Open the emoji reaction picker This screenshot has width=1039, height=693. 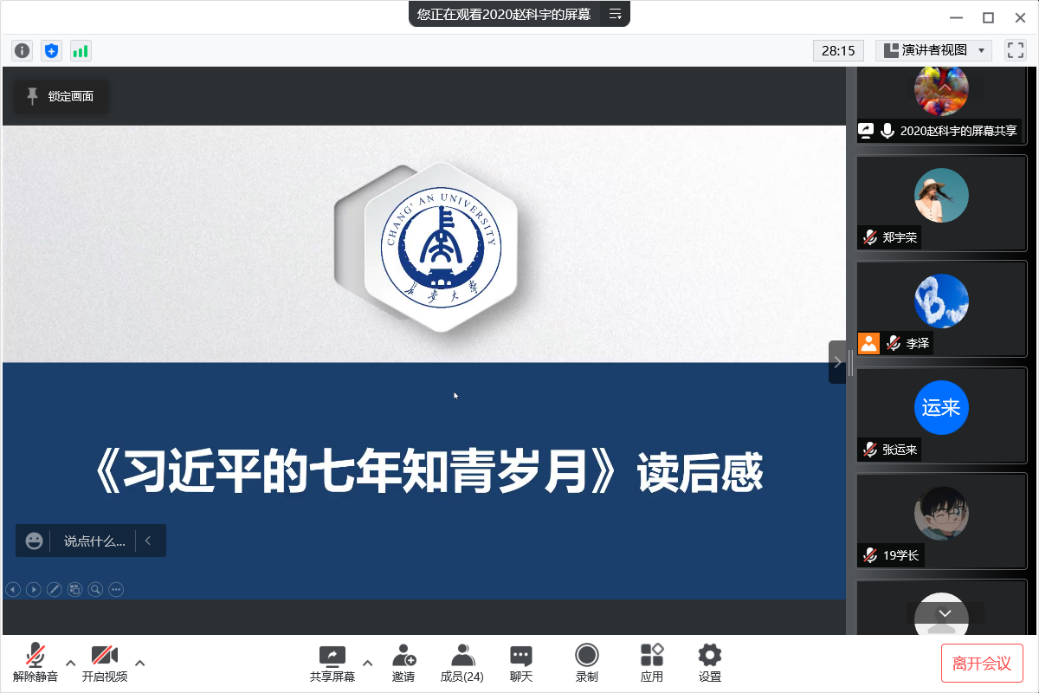34,541
